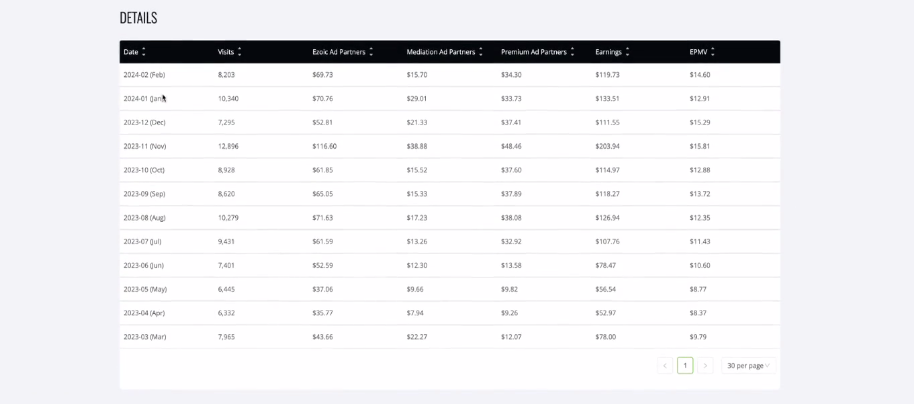This screenshot has width=914, height=404.
Task: Click the $133.51 earnings value
Action: pyautogui.click(x=607, y=99)
